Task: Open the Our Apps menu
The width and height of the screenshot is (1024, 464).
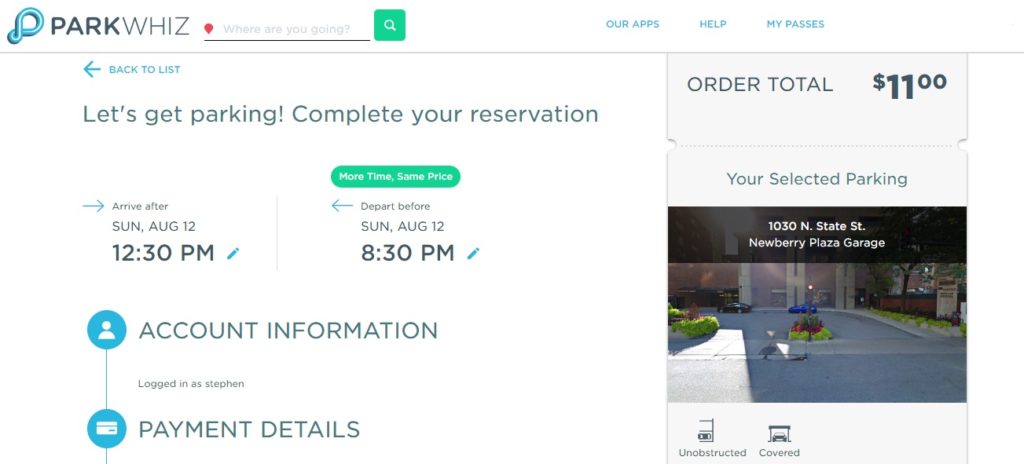Action: tap(632, 24)
